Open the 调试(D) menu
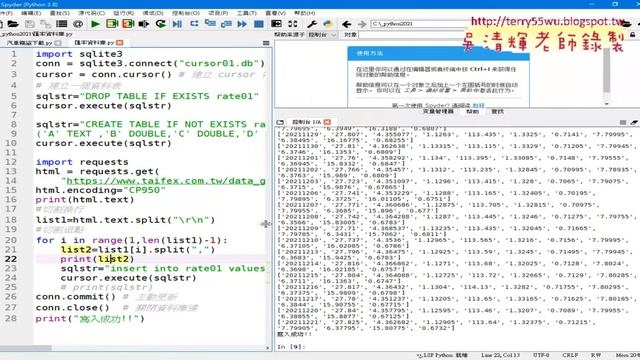The height and width of the screenshot is (360, 640). [153, 13]
